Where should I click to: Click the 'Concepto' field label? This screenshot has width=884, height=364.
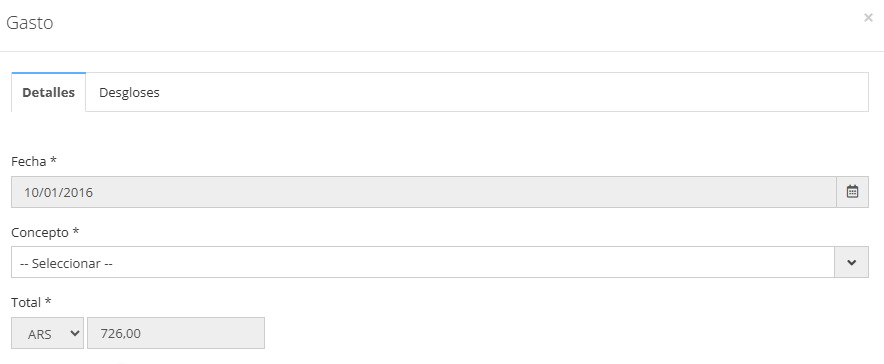40,232
